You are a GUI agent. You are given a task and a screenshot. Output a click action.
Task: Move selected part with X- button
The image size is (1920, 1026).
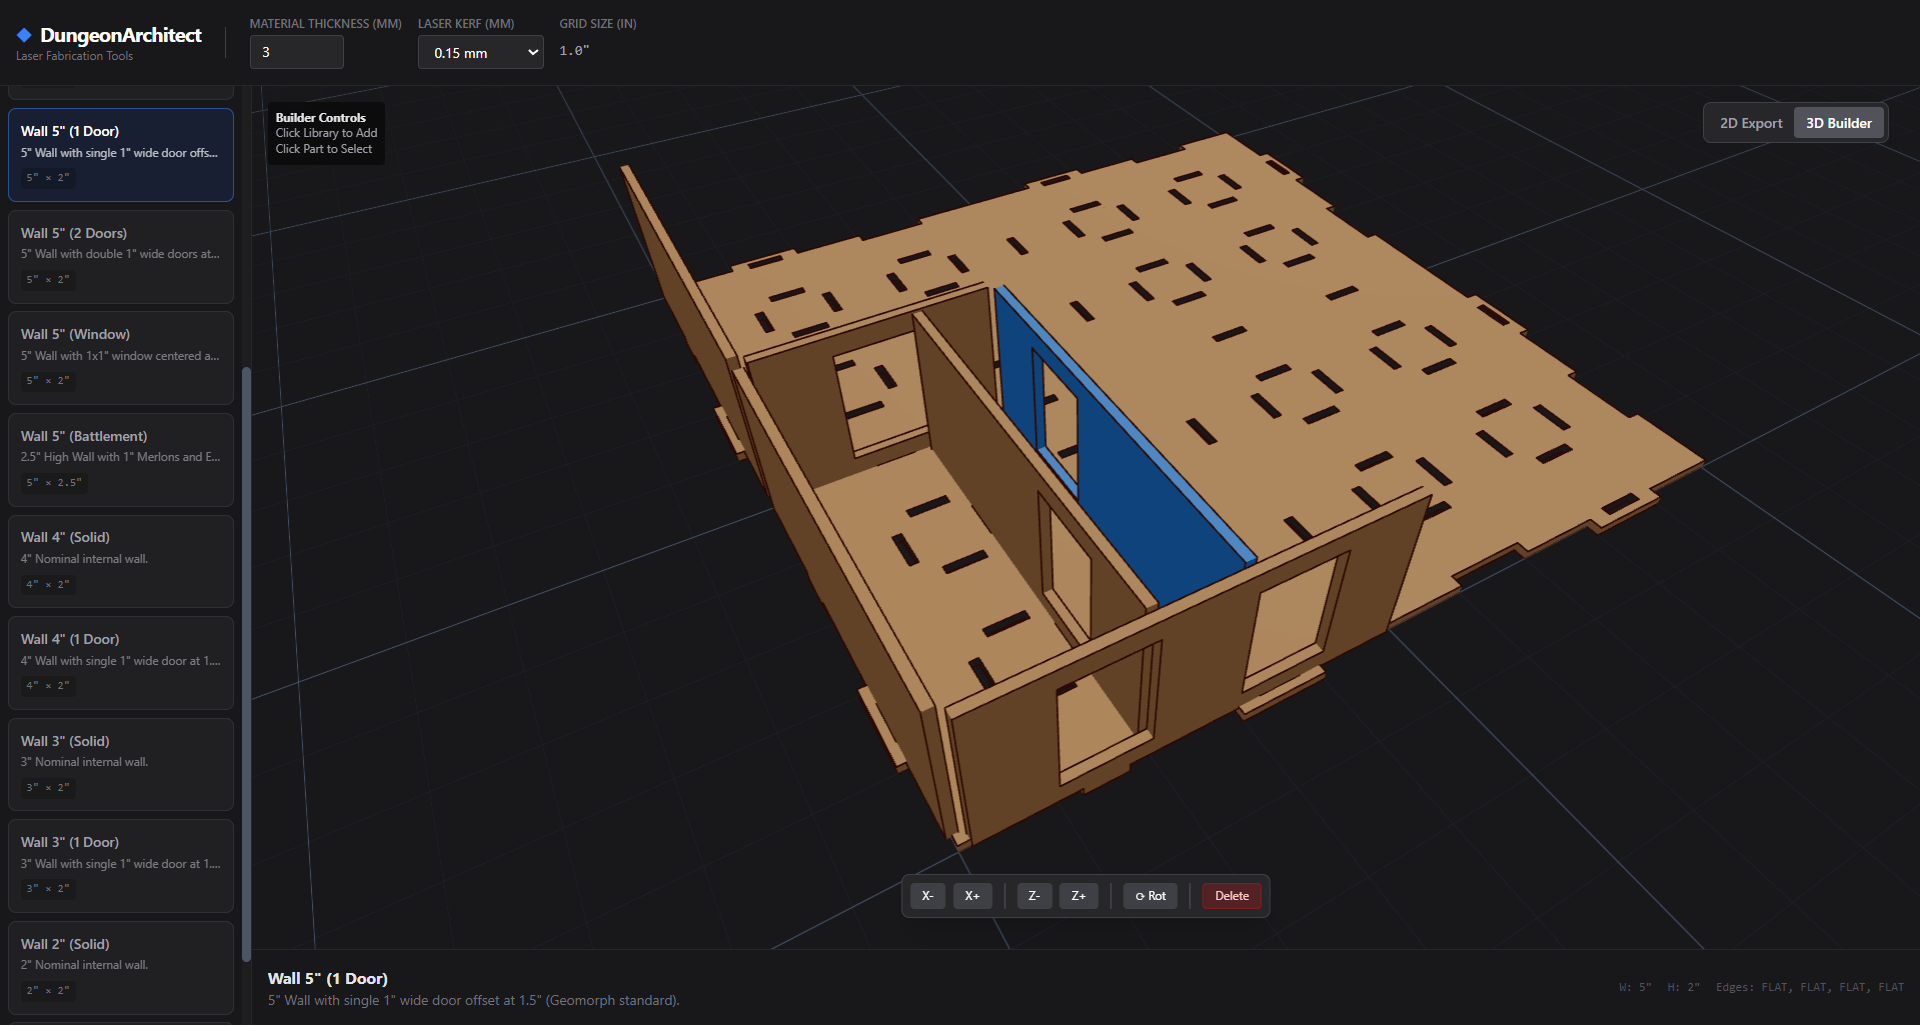[927, 896]
